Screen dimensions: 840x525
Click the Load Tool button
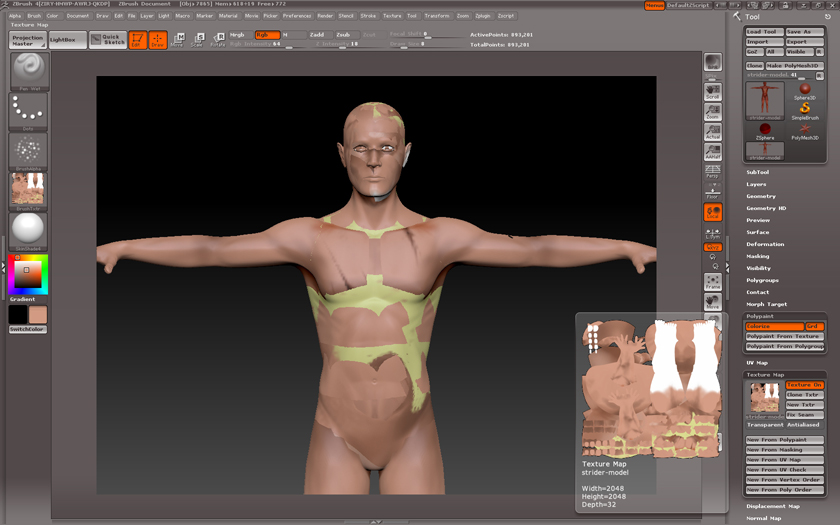click(764, 32)
